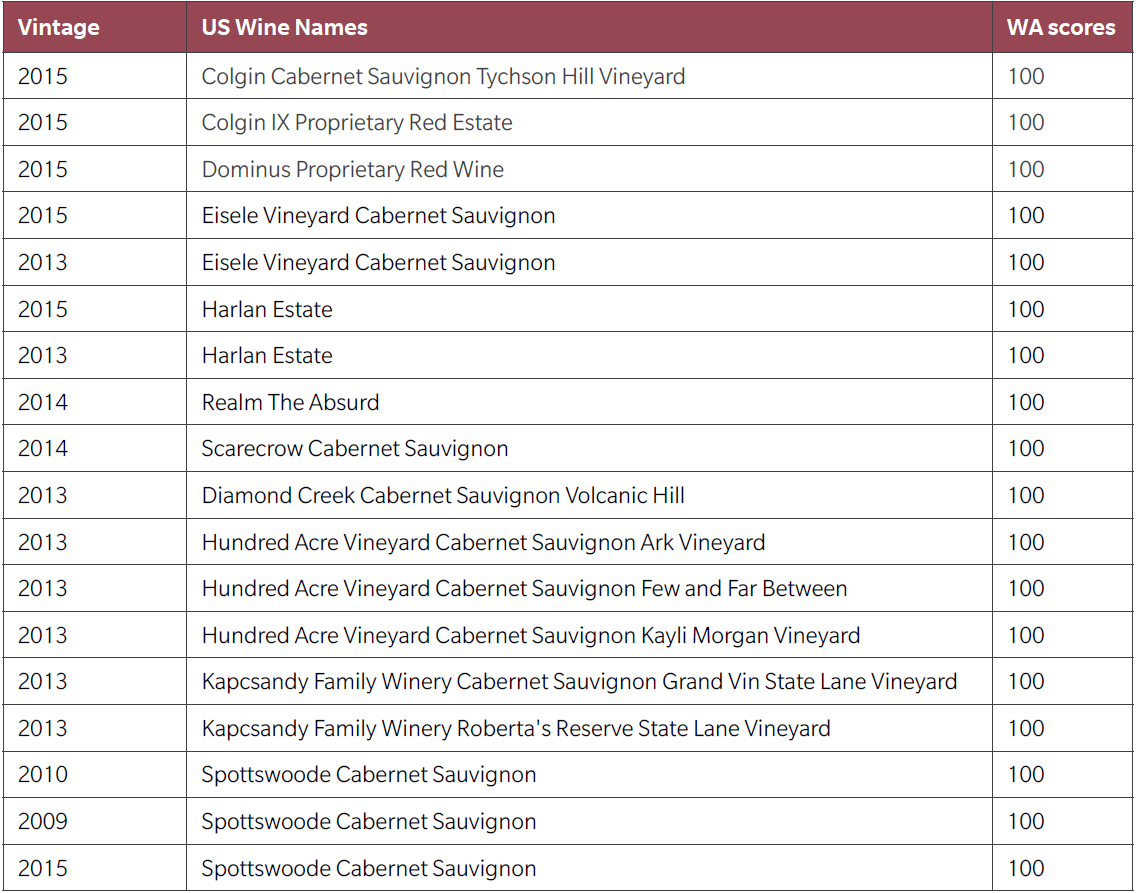Select Colgin IX Proprietary Red Estate

(357, 123)
